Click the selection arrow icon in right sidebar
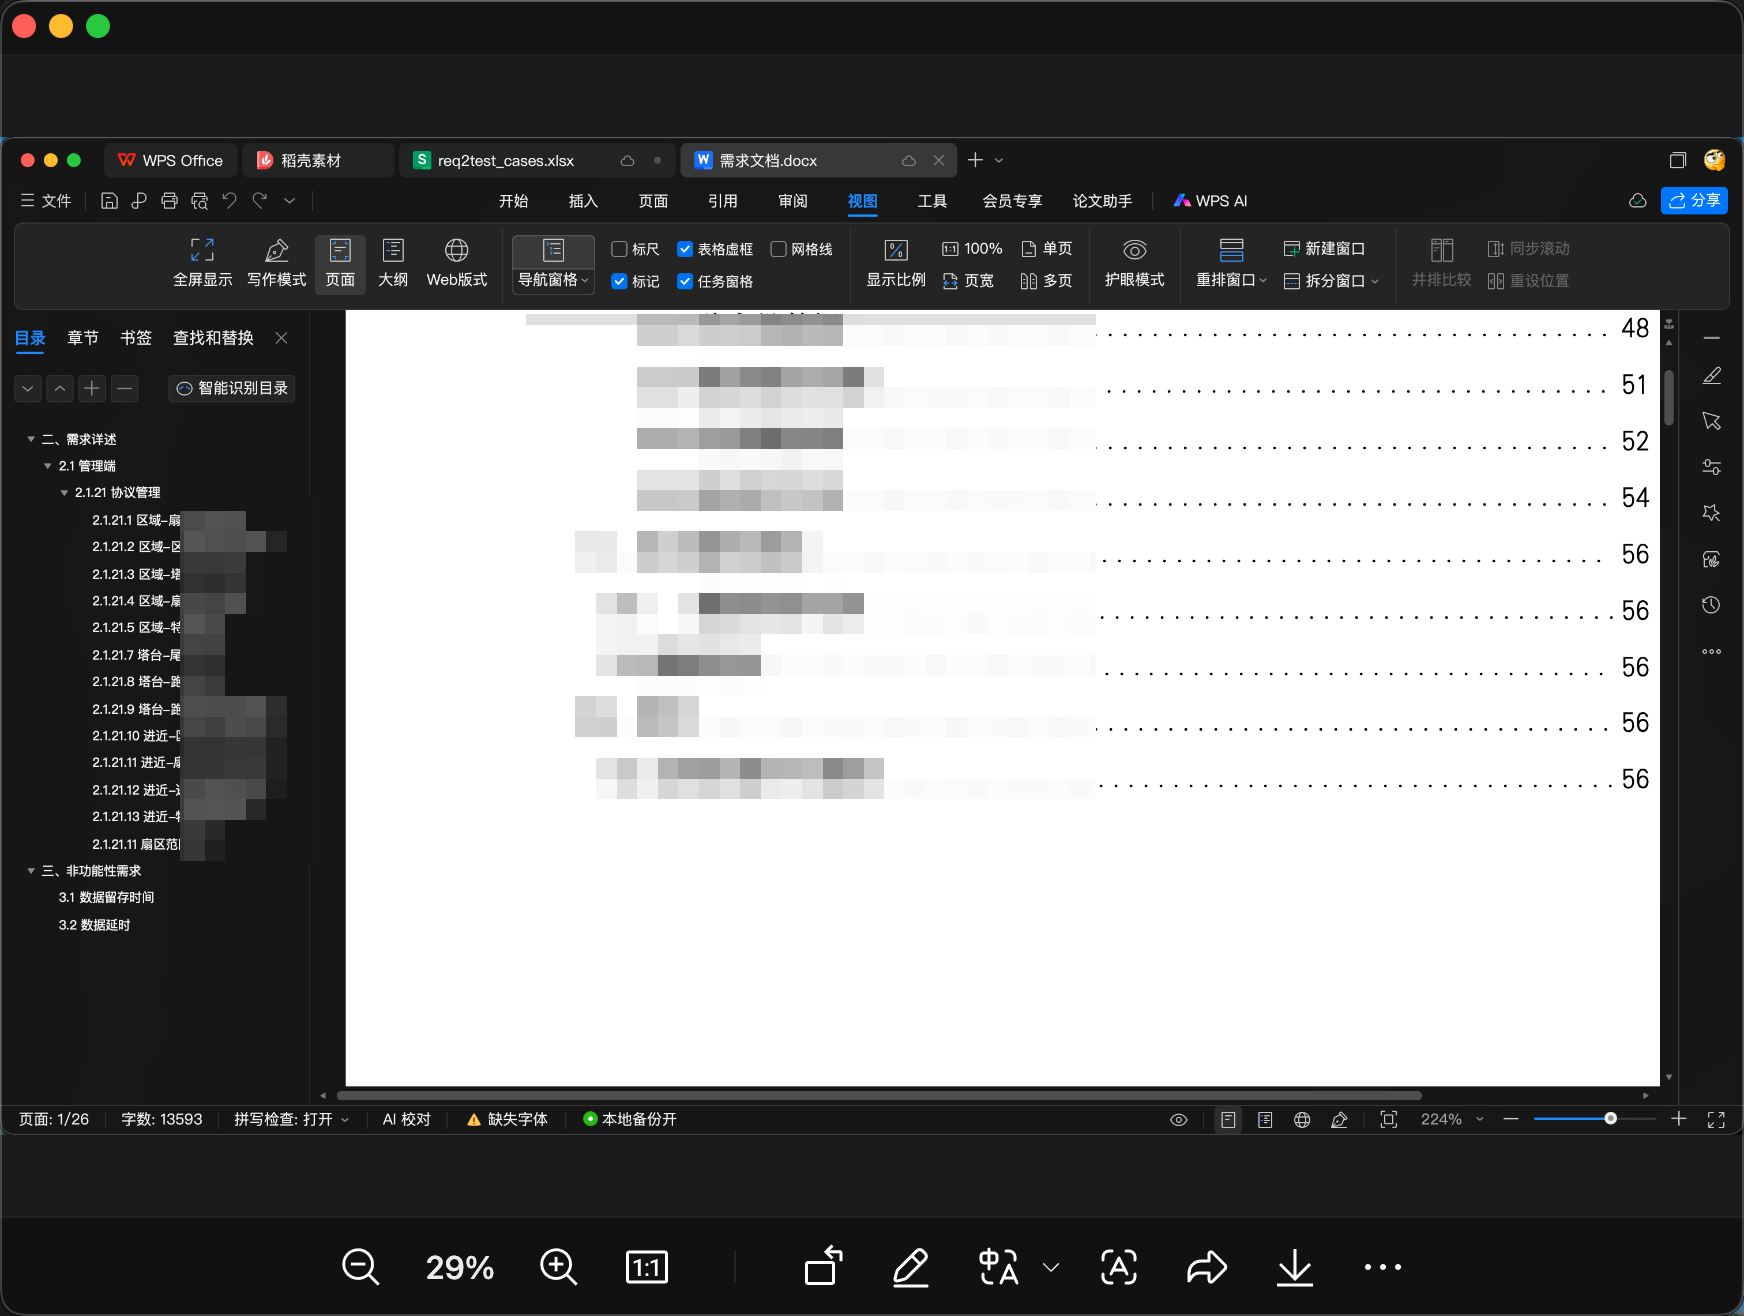Screen dimensions: 1744x1316 tap(1712, 421)
